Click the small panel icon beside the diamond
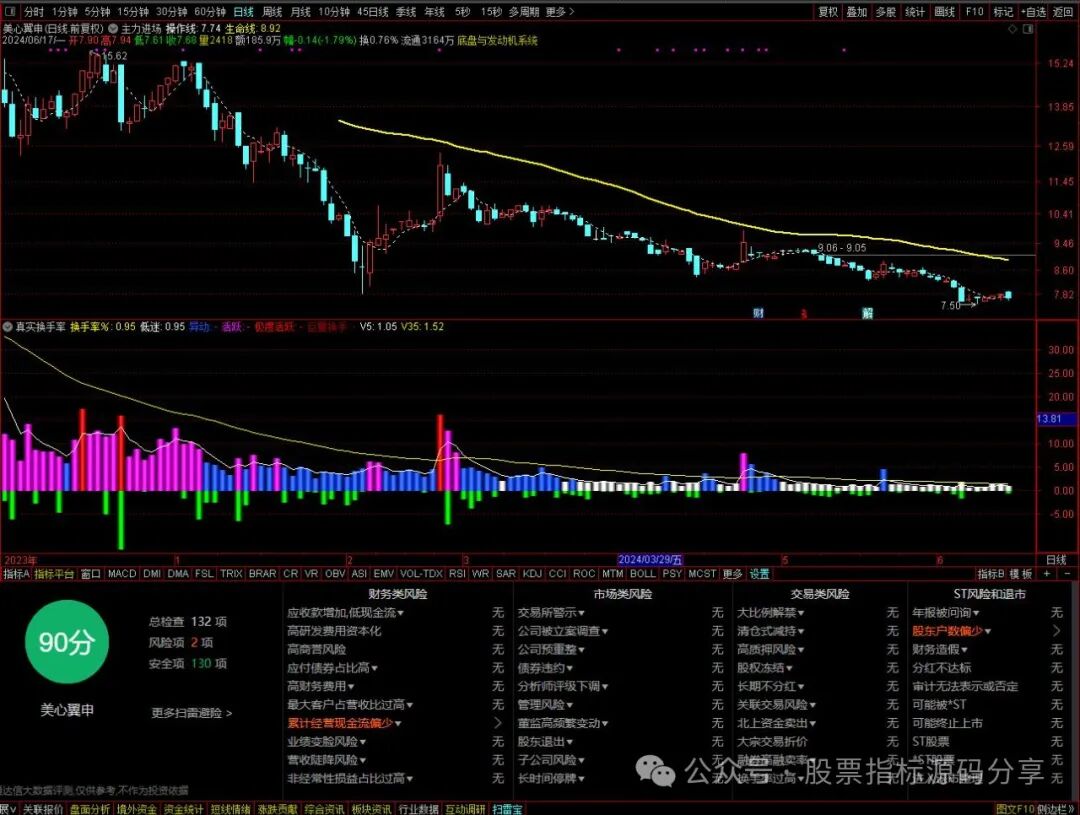Viewport: 1080px width, 815px height. tap(1029, 29)
